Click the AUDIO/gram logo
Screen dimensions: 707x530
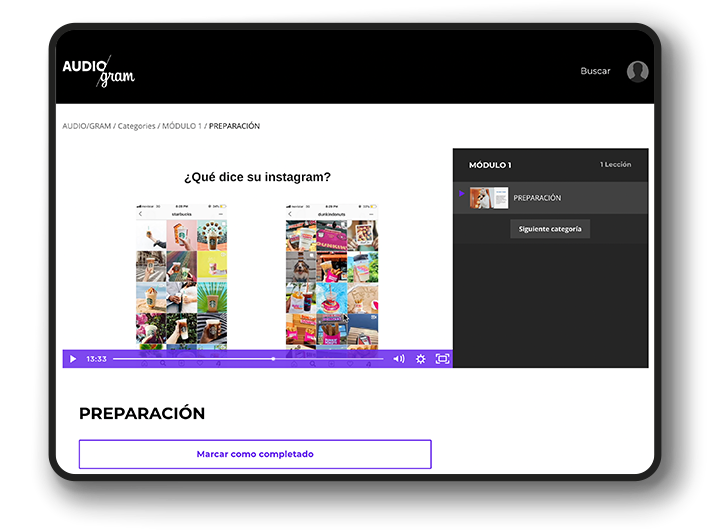point(98,71)
